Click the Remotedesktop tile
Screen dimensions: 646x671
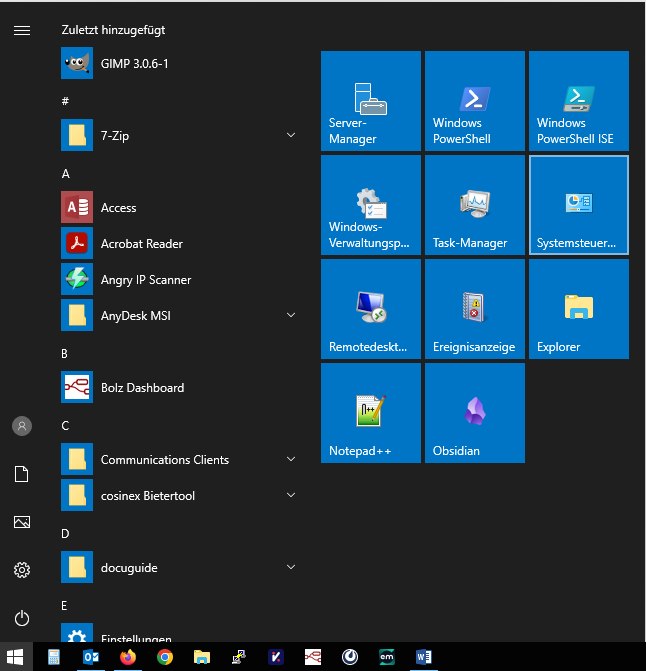(x=371, y=310)
